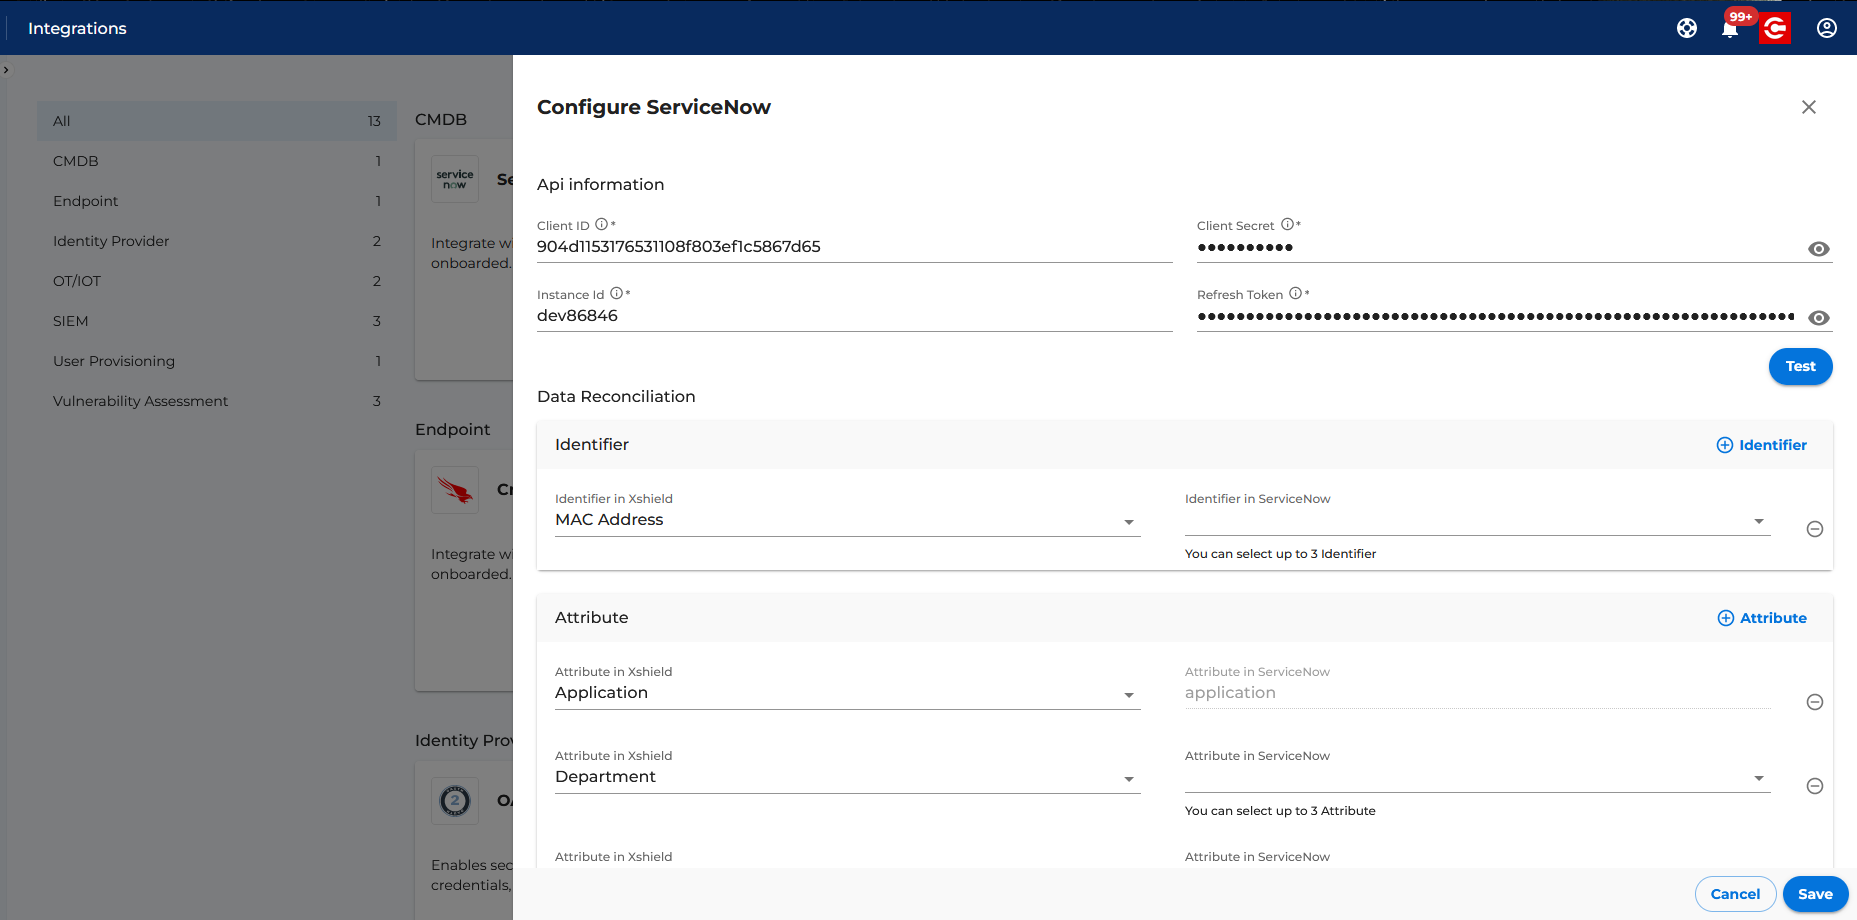1857x920 pixels.
Task: View notifications via the bell icon
Action: (x=1730, y=29)
